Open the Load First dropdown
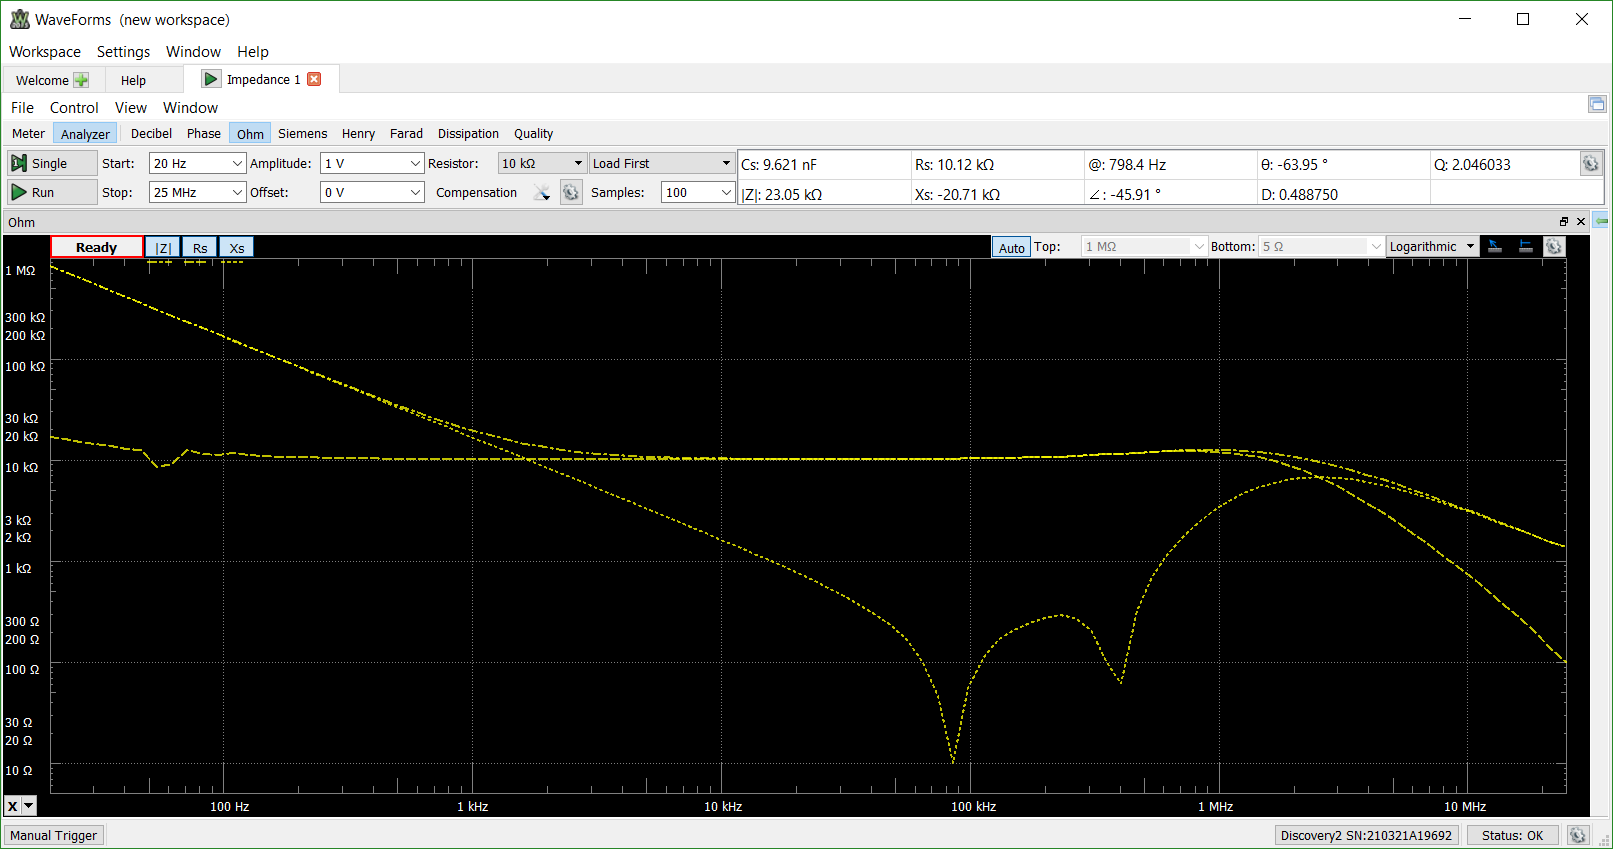Viewport: 1613px width, 849px height. 662,163
